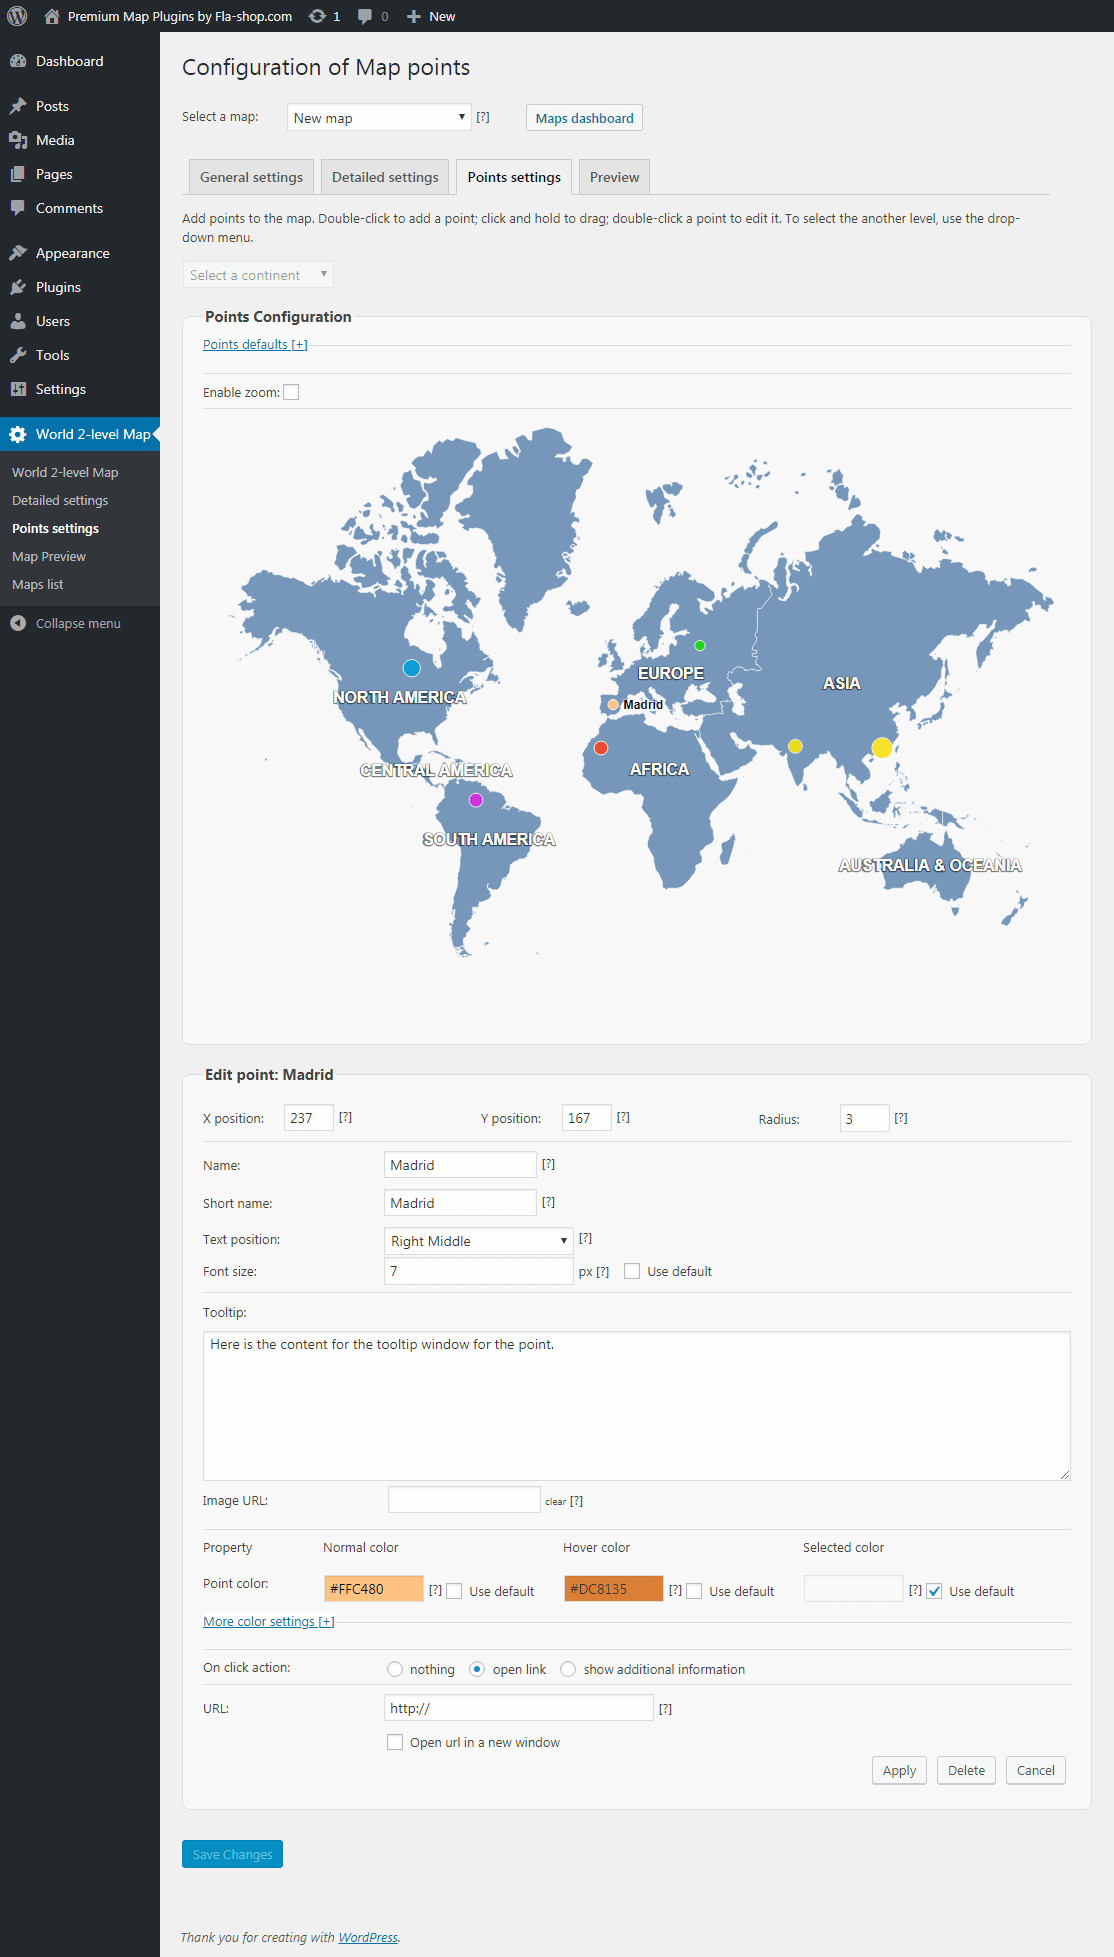Open the Select a continent dropdown

258,274
